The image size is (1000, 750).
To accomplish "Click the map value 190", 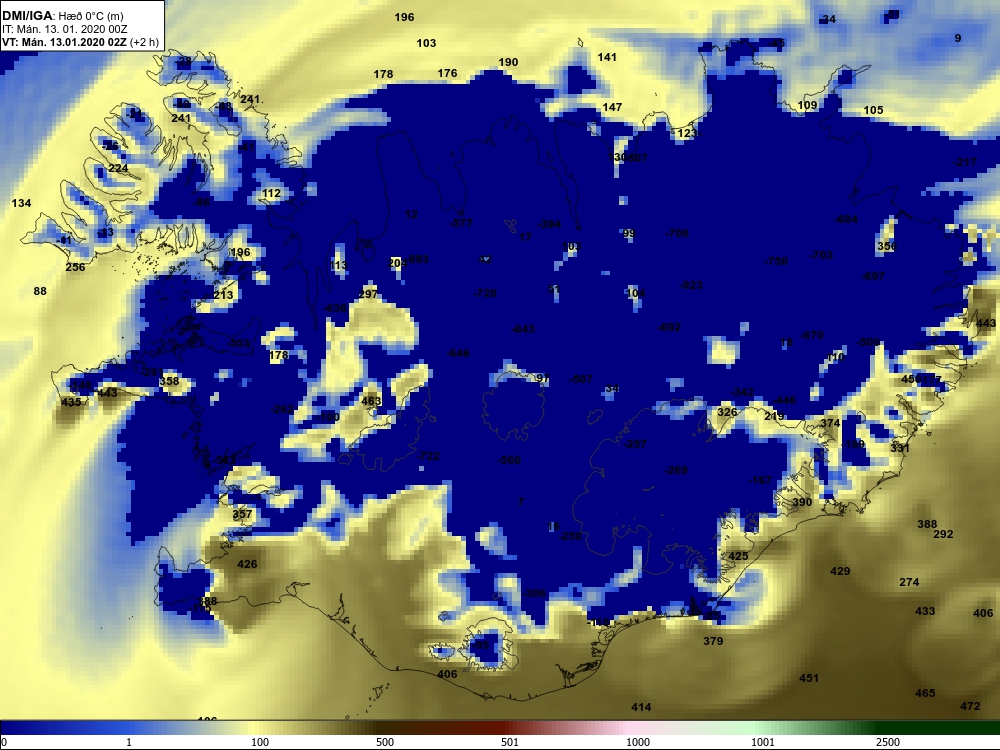I will (508, 62).
